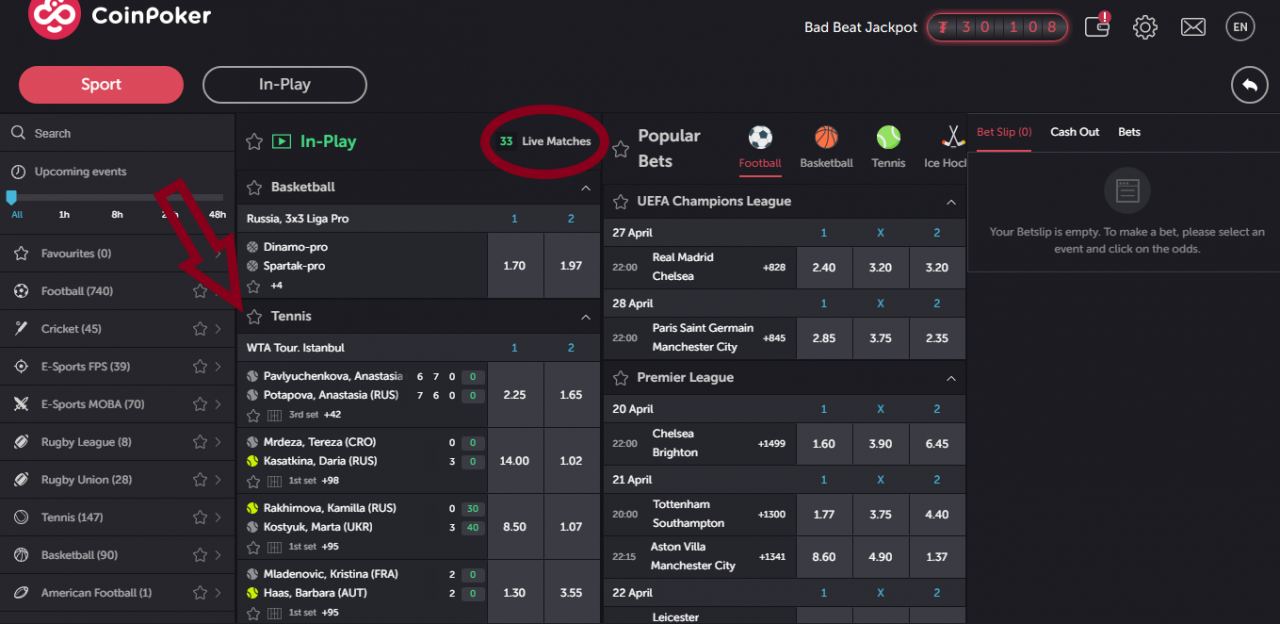Screen dimensions: 1280x624
Task: Open settings gear icon
Action: pyautogui.click(x=1145, y=27)
